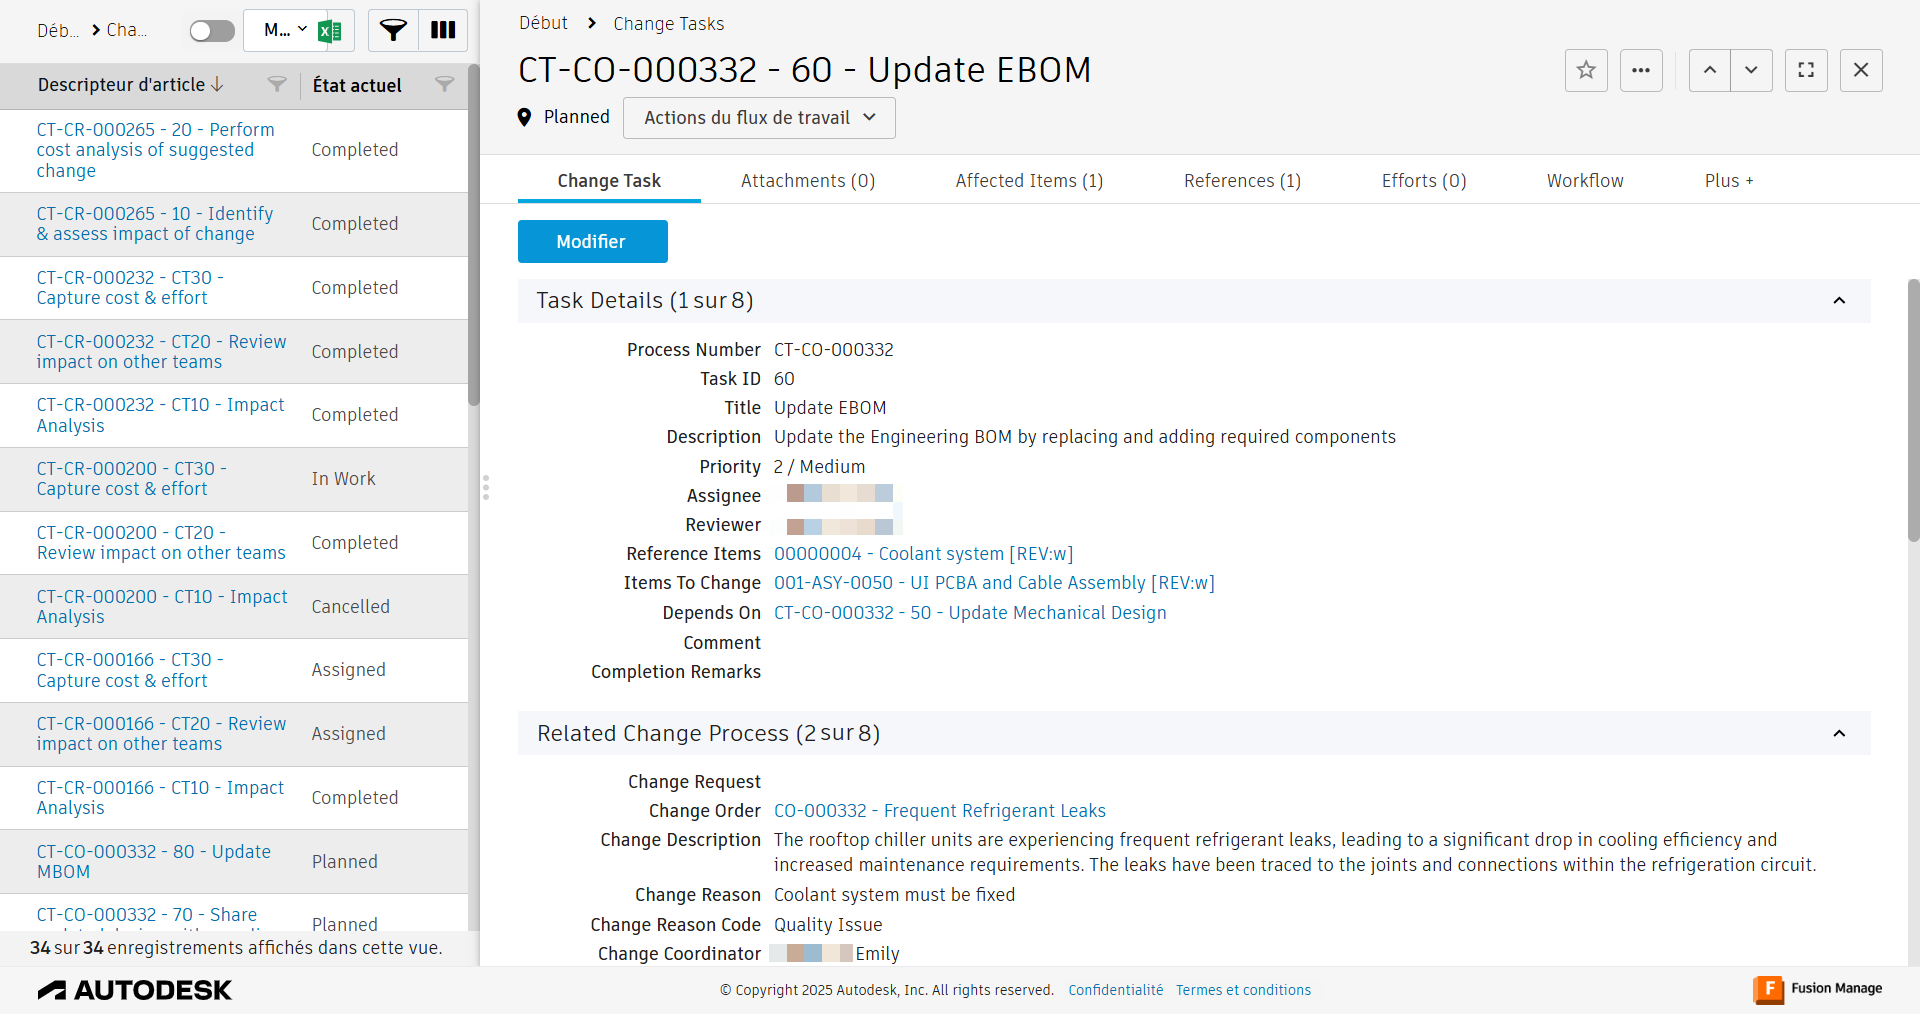Open the References (1) tab
Viewport: 1920px width, 1014px height.
[1242, 181]
